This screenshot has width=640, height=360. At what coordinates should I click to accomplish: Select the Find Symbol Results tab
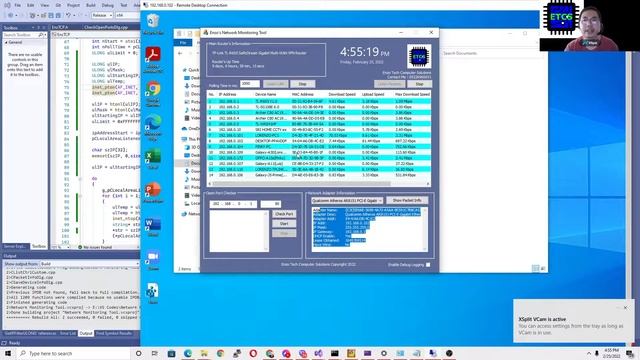(x=114, y=333)
